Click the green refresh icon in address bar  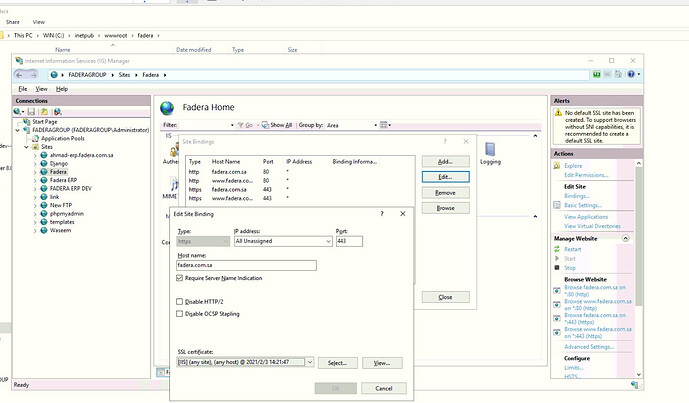tap(597, 74)
